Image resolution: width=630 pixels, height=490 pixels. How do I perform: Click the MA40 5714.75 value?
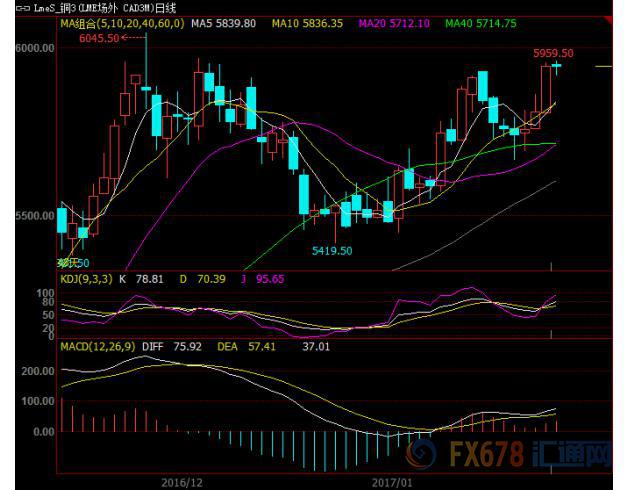(x=481, y=23)
